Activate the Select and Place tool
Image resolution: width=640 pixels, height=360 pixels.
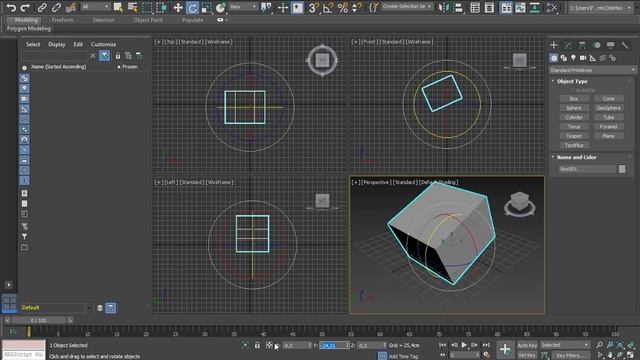coord(221,7)
